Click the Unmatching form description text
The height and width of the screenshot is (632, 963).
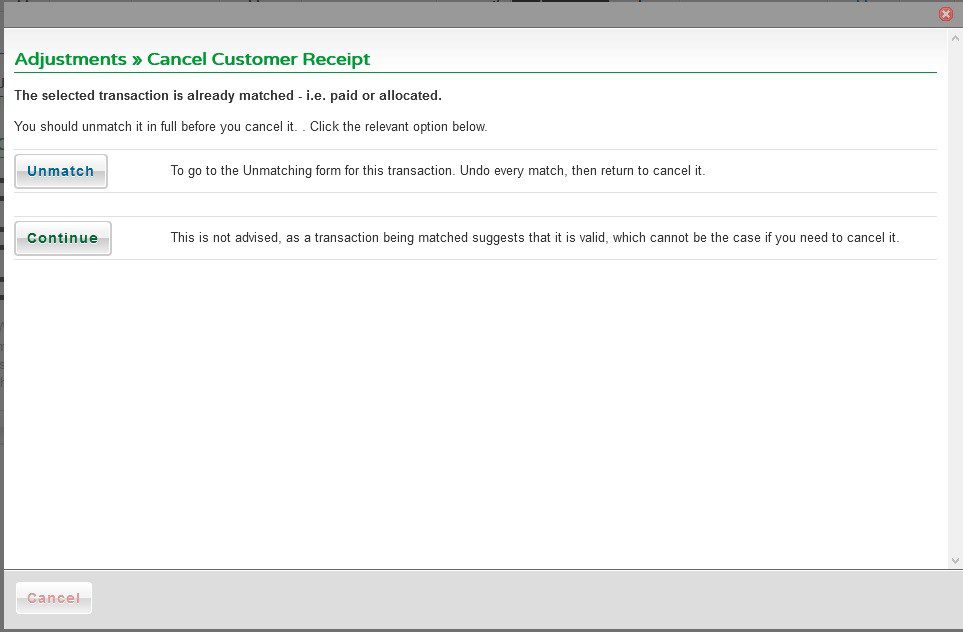(438, 171)
